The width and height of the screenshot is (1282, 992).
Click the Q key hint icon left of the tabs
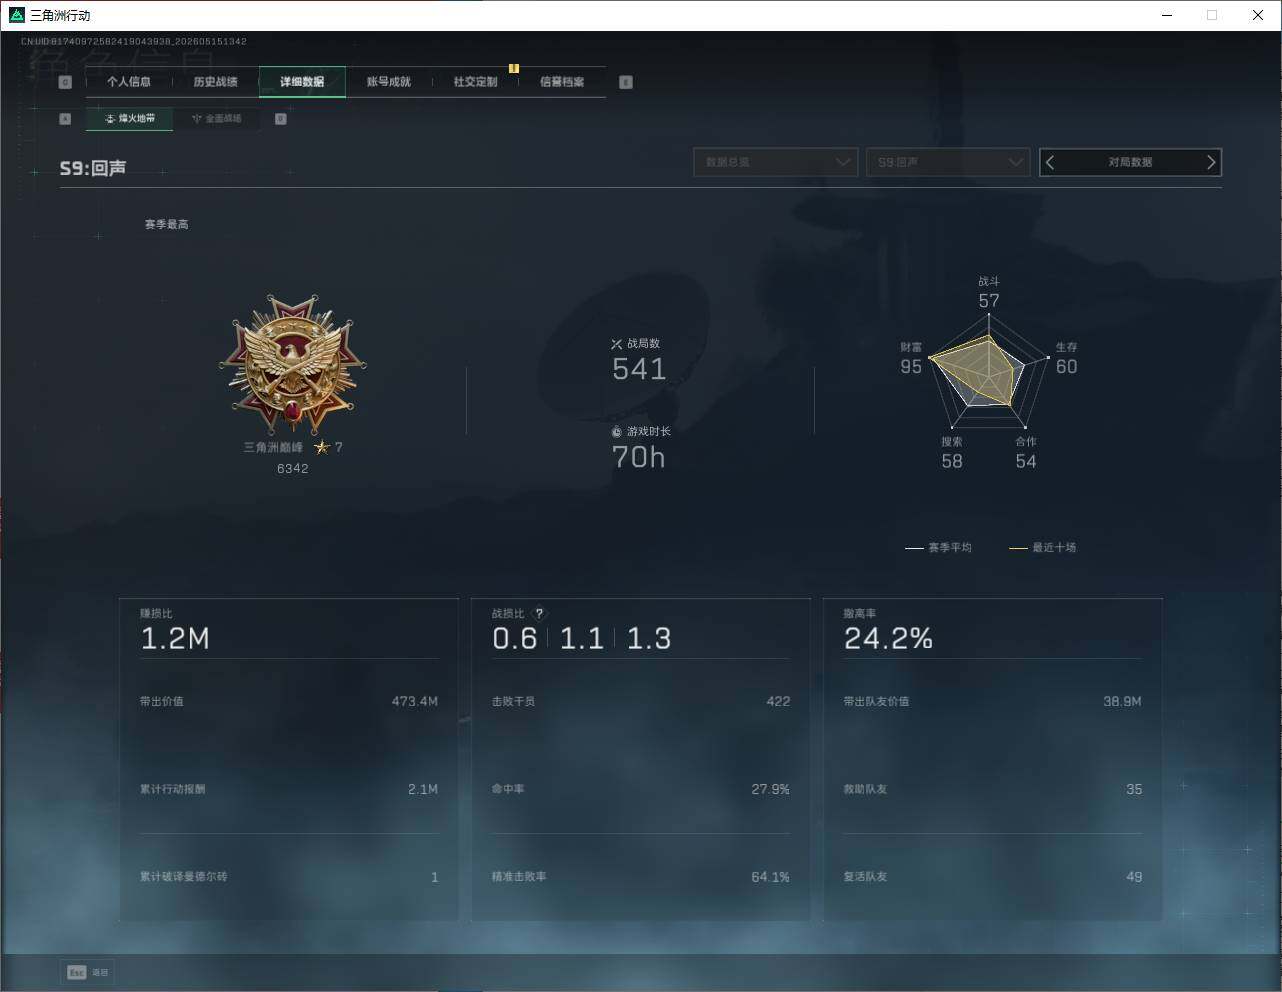[x=65, y=82]
